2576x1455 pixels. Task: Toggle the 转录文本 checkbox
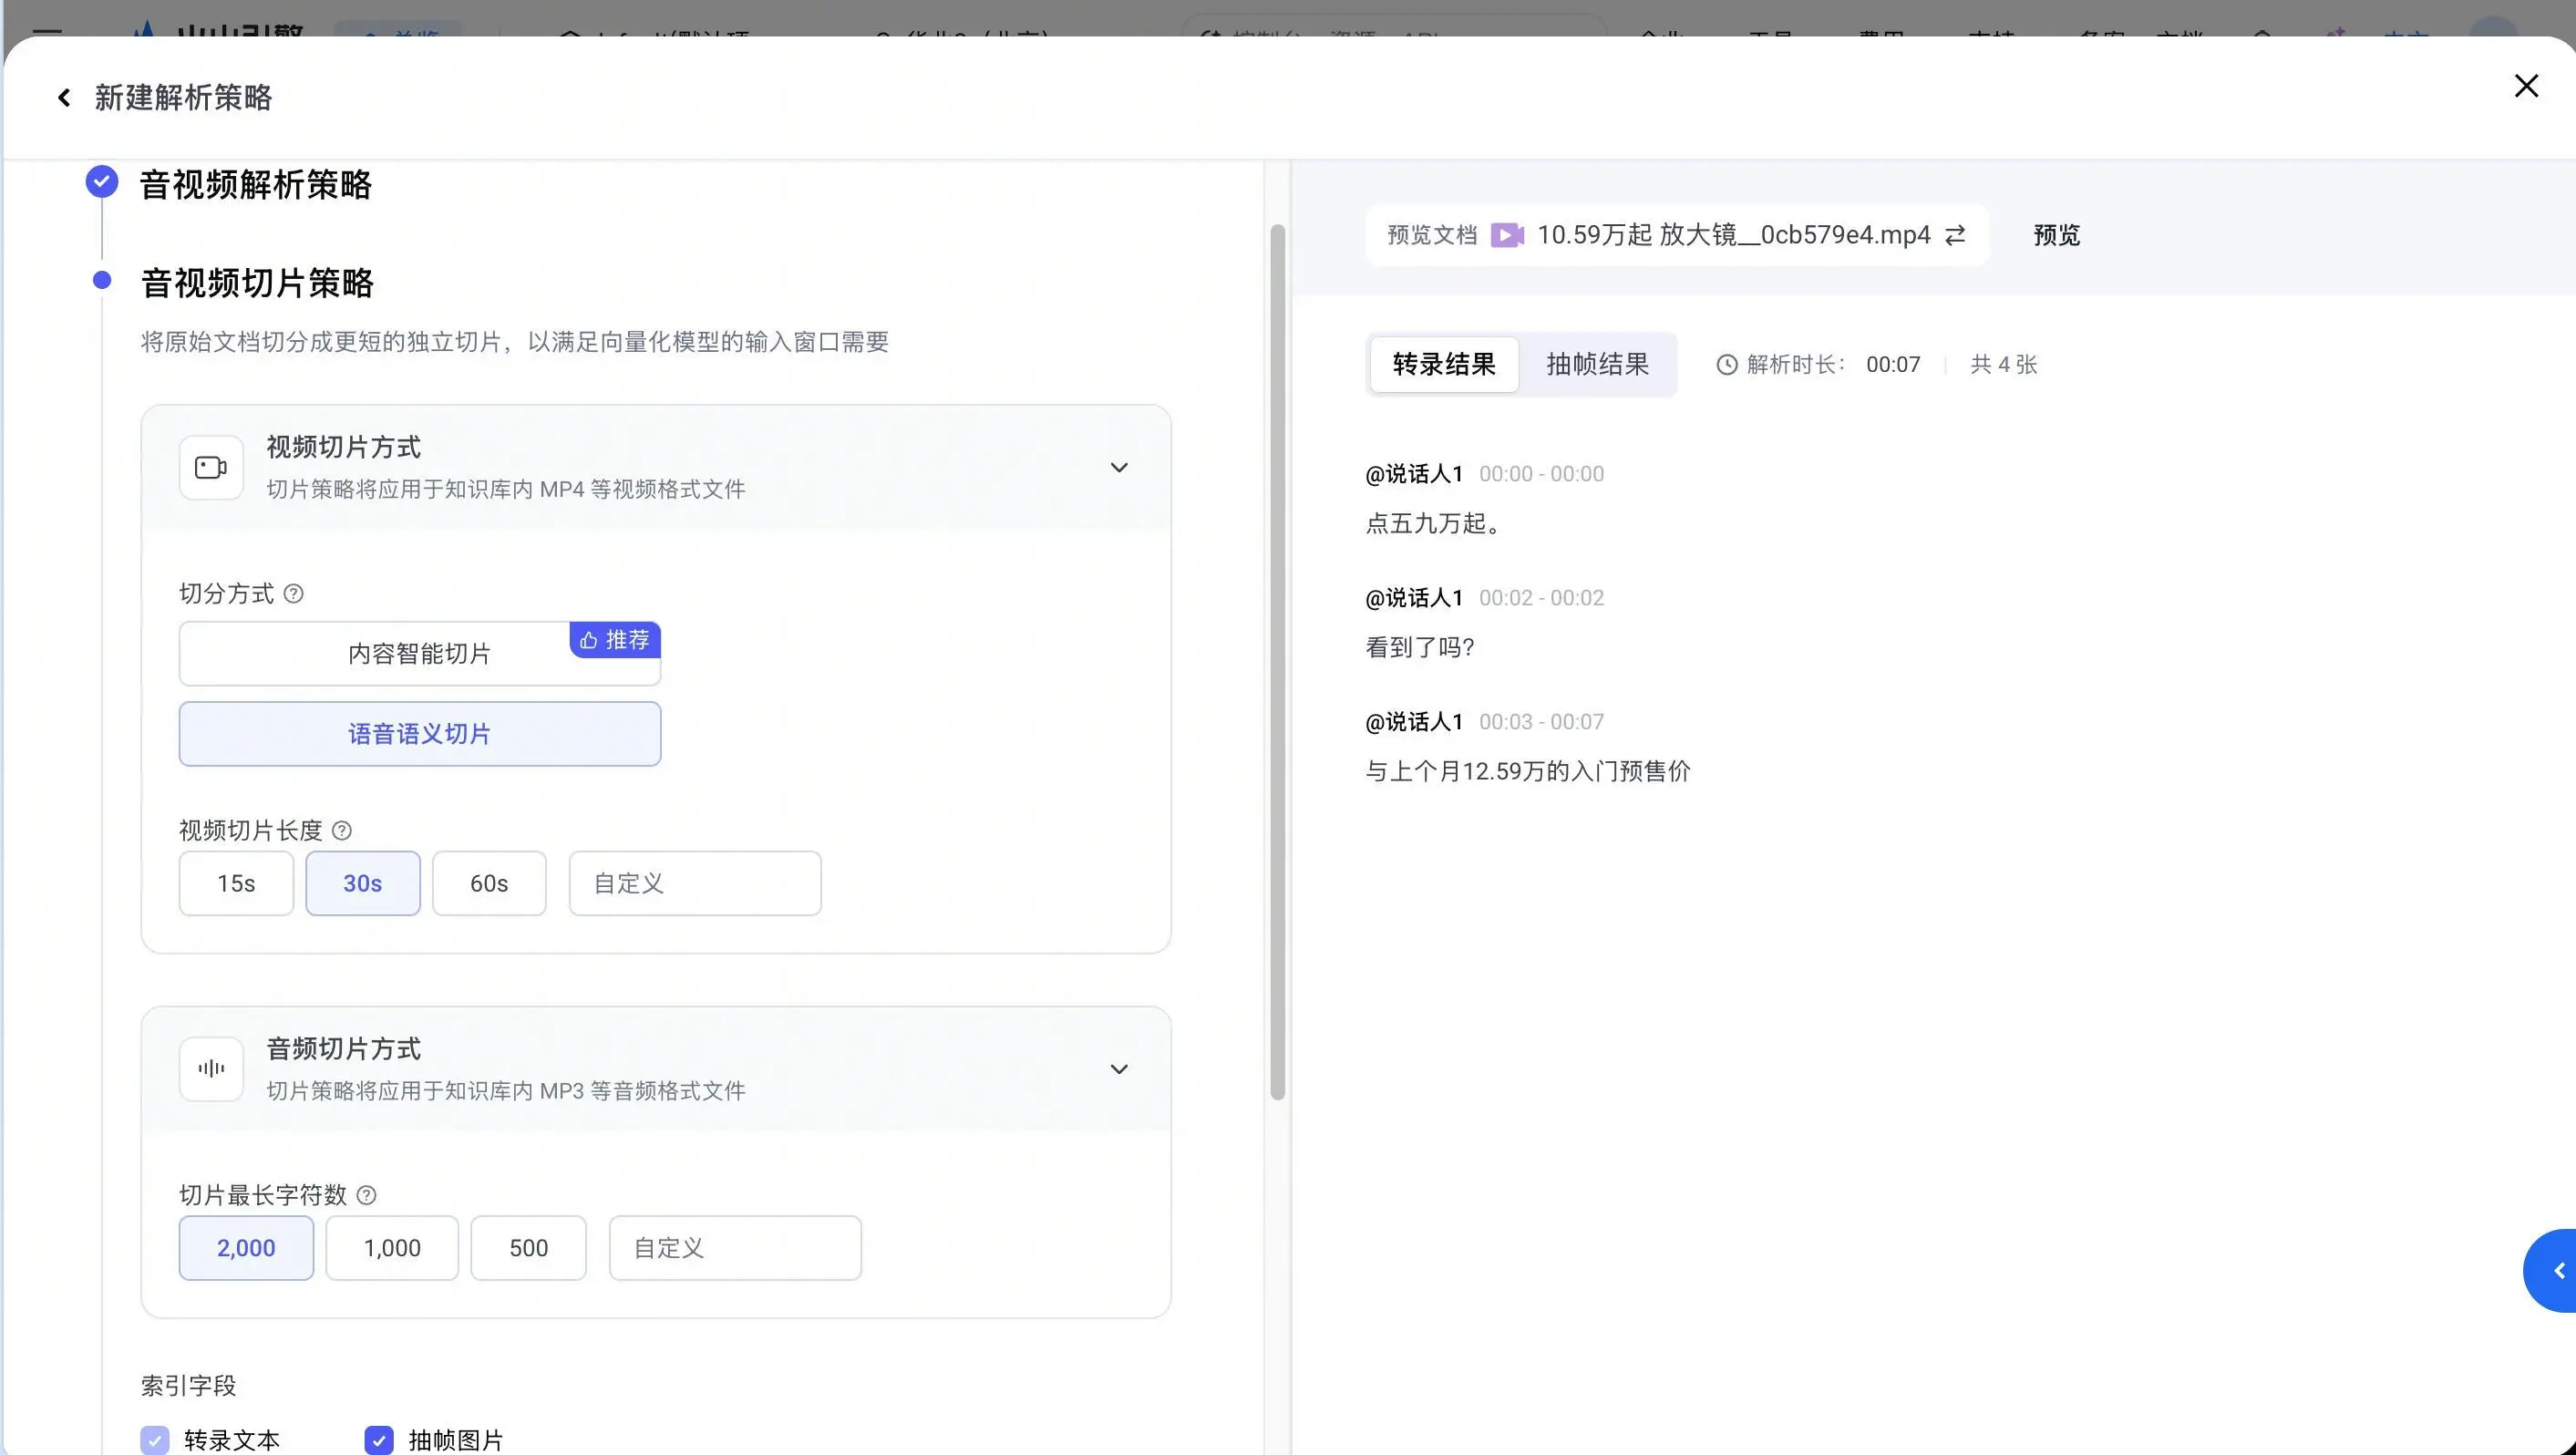coord(155,1439)
